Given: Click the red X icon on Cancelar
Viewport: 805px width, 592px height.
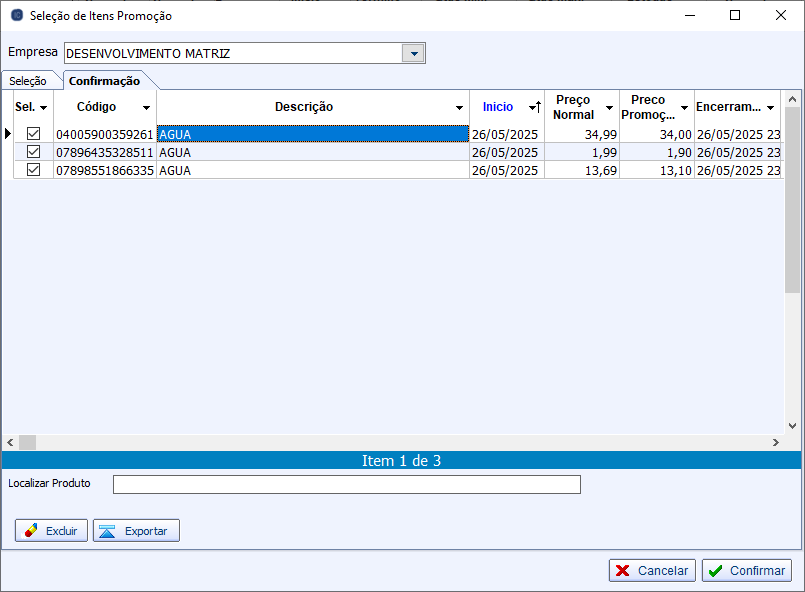Looking at the screenshot, I should click(623, 570).
